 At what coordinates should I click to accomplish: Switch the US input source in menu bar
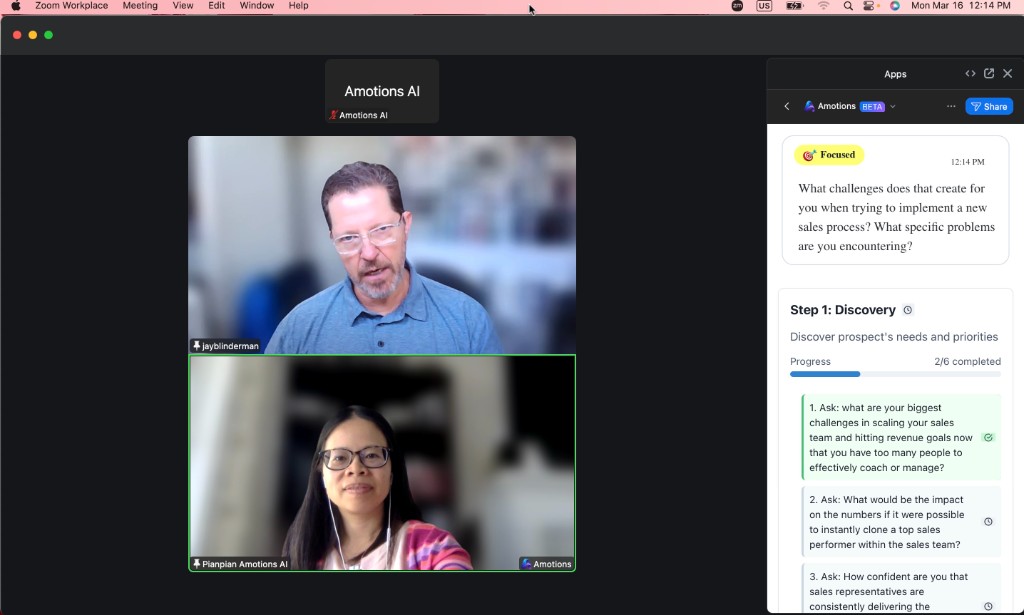point(764,6)
